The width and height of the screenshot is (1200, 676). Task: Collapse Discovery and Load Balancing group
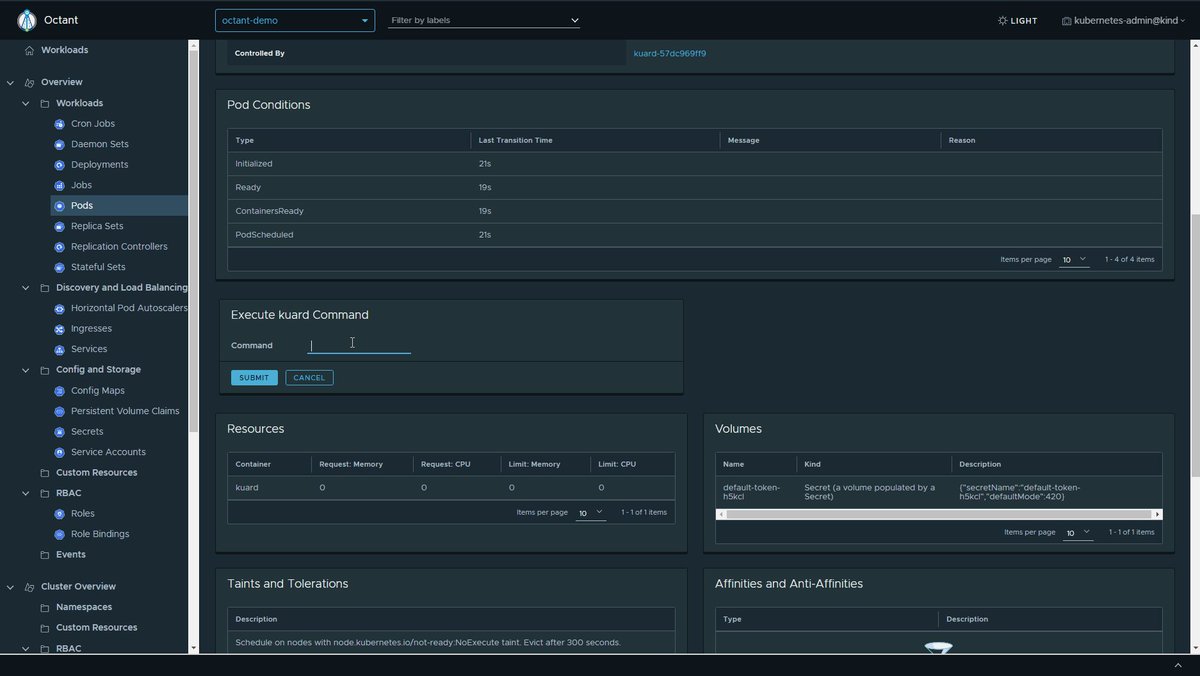[26, 288]
